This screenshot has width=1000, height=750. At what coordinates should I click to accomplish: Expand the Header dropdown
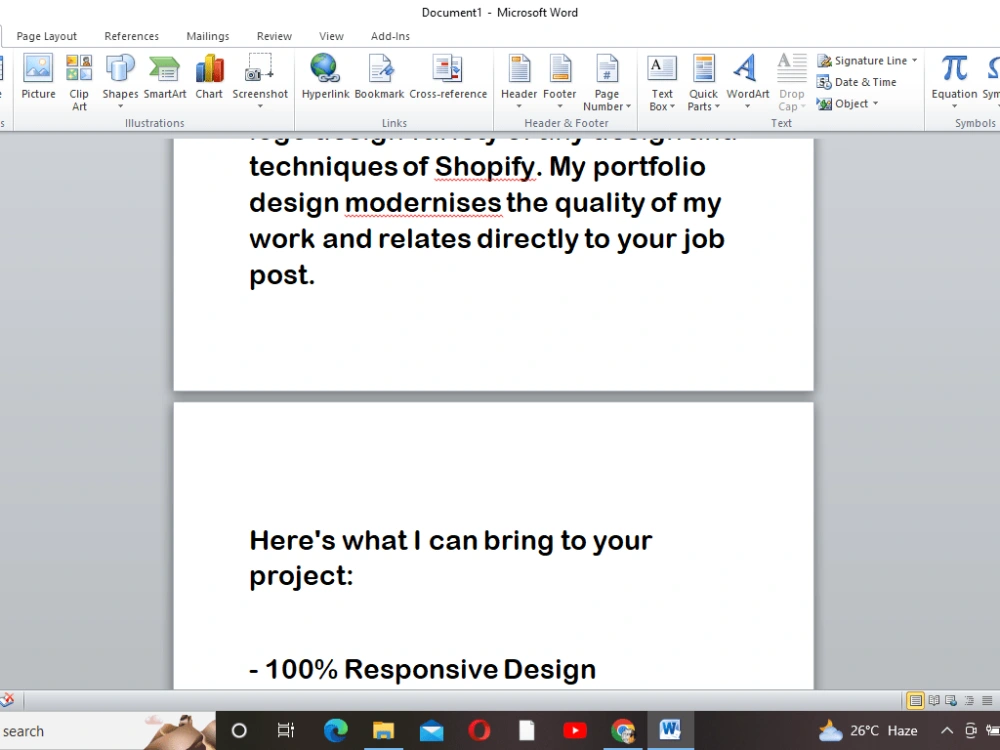click(518, 107)
